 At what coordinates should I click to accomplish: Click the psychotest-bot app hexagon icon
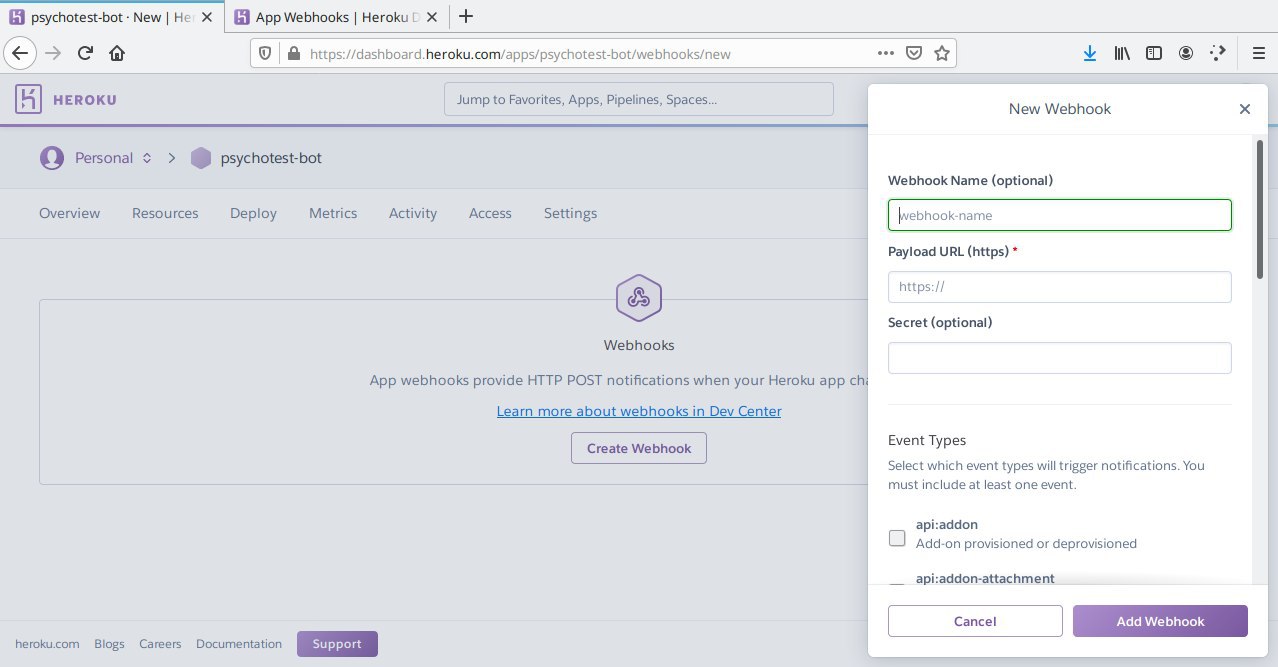[201, 158]
